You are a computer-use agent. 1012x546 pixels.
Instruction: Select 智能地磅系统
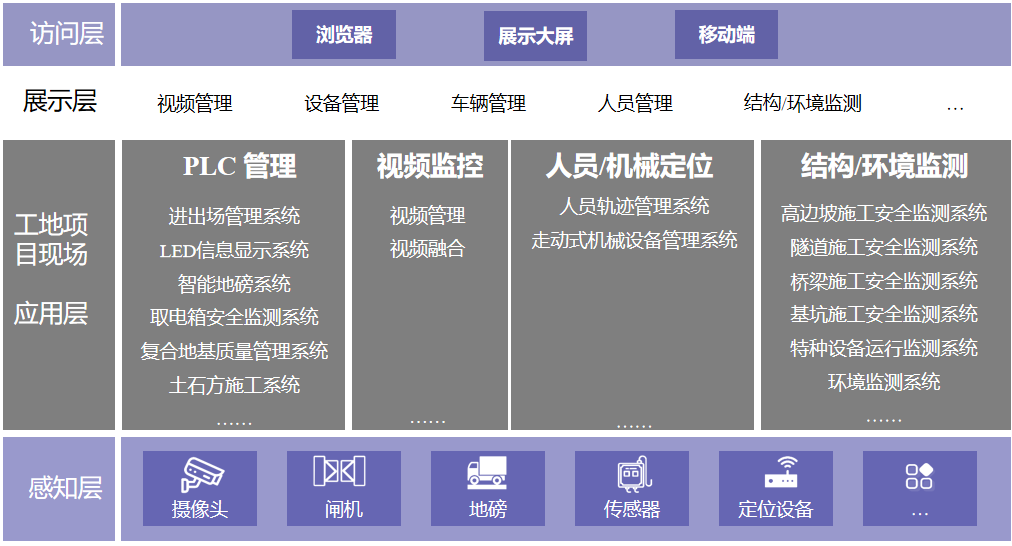(x=234, y=284)
